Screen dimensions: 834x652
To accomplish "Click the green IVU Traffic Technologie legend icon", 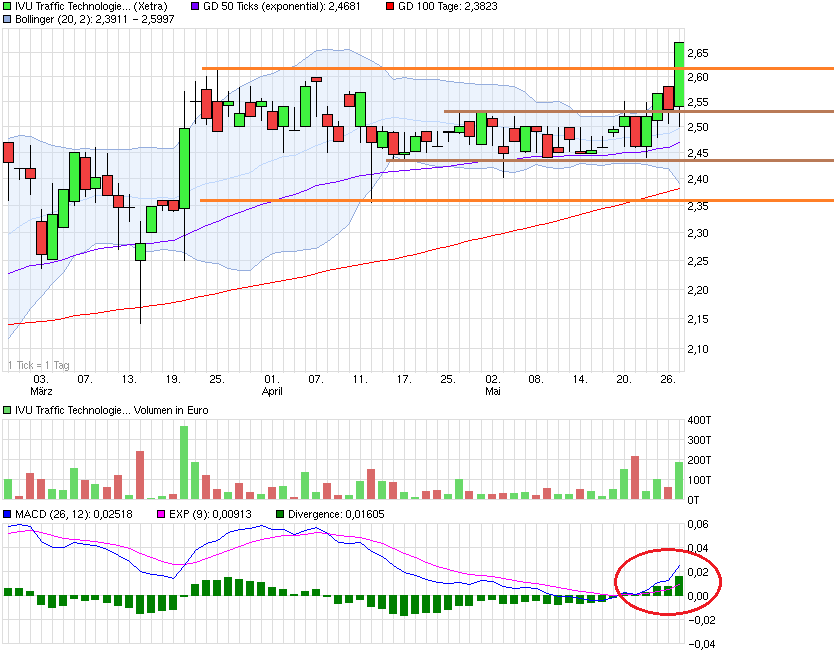I will point(9,7).
